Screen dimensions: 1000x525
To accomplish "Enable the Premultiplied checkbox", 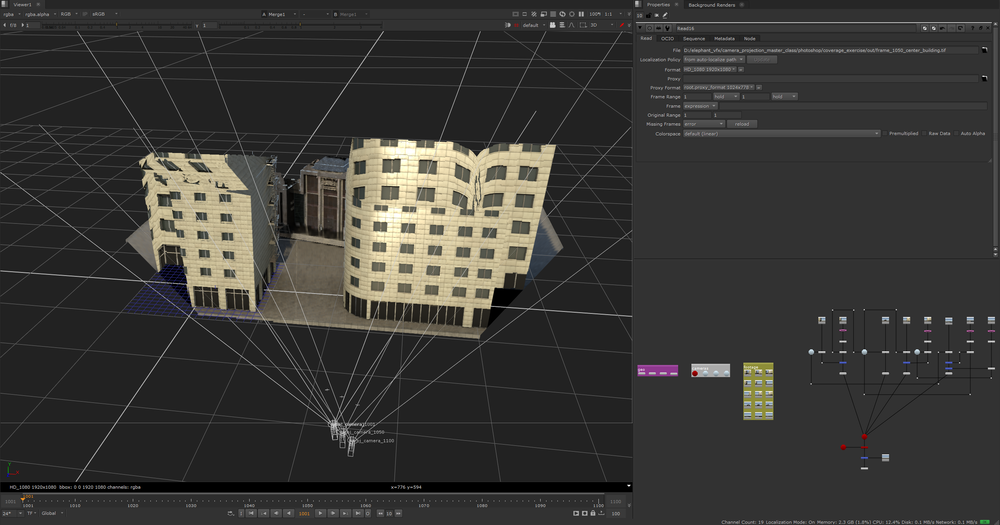I will pyautogui.click(x=885, y=133).
